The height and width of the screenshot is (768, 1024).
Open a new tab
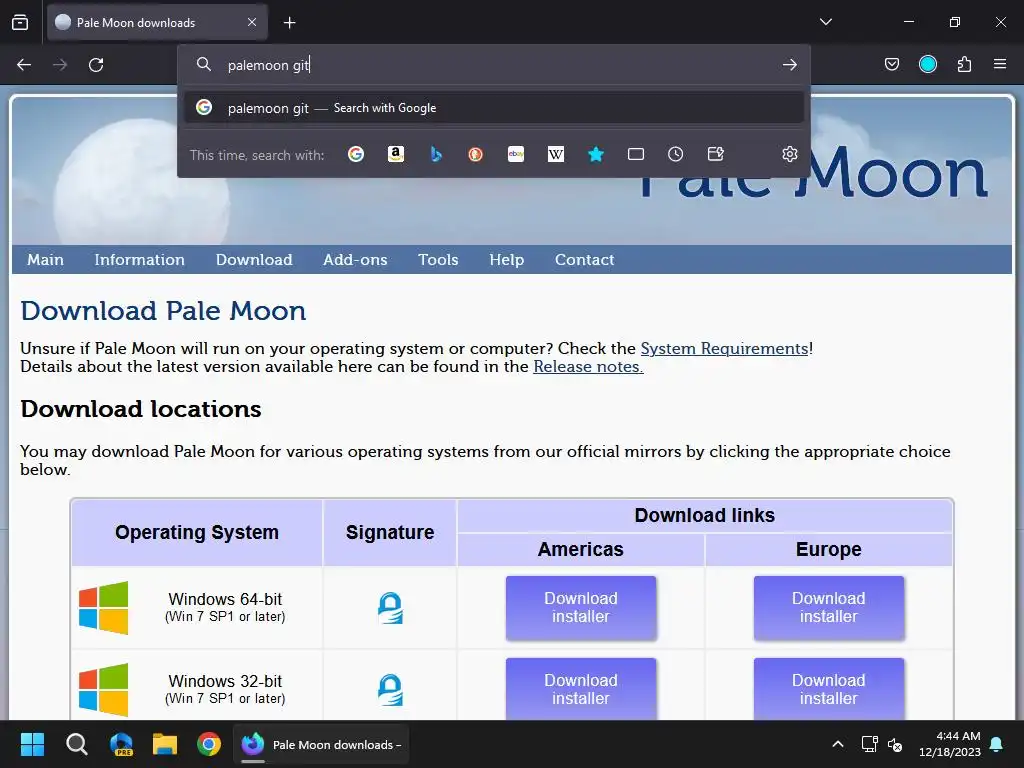[289, 23]
